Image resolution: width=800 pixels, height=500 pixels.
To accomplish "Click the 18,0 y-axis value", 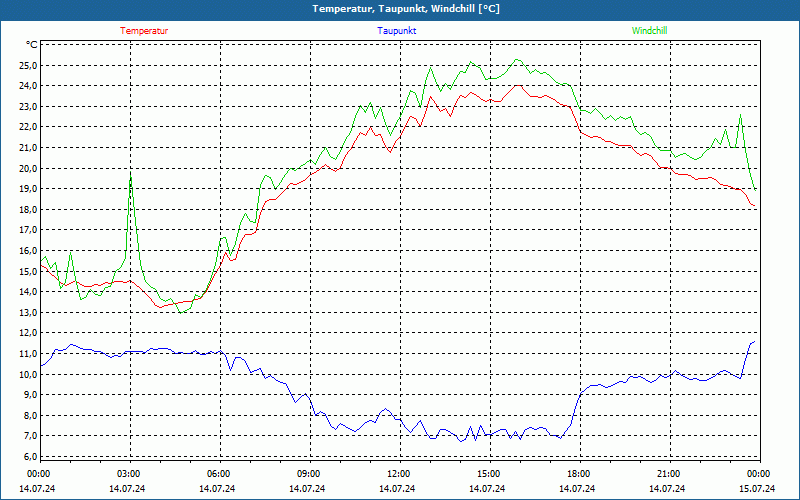I will (28, 209).
